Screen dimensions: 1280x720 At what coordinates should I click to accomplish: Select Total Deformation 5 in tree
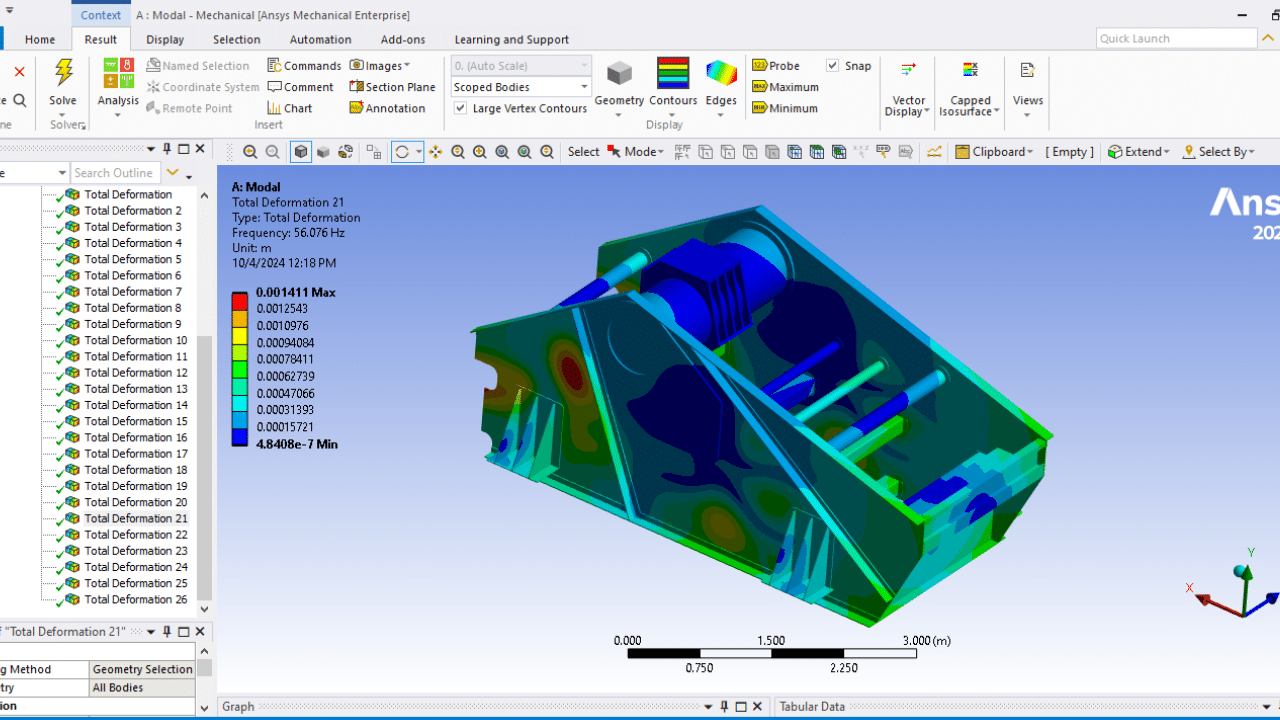(x=133, y=259)
